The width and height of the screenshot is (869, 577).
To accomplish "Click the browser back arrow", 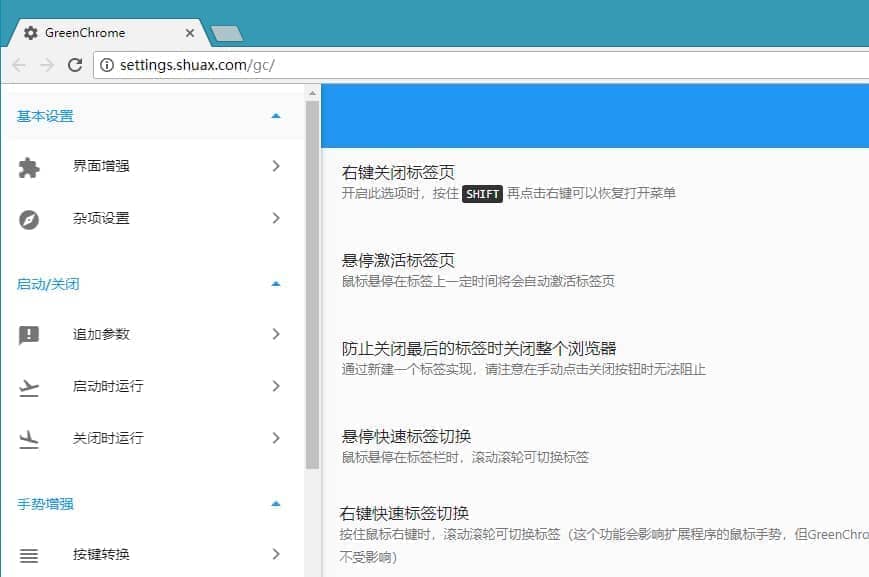I will pyautogui.click(x=19, y=65).
